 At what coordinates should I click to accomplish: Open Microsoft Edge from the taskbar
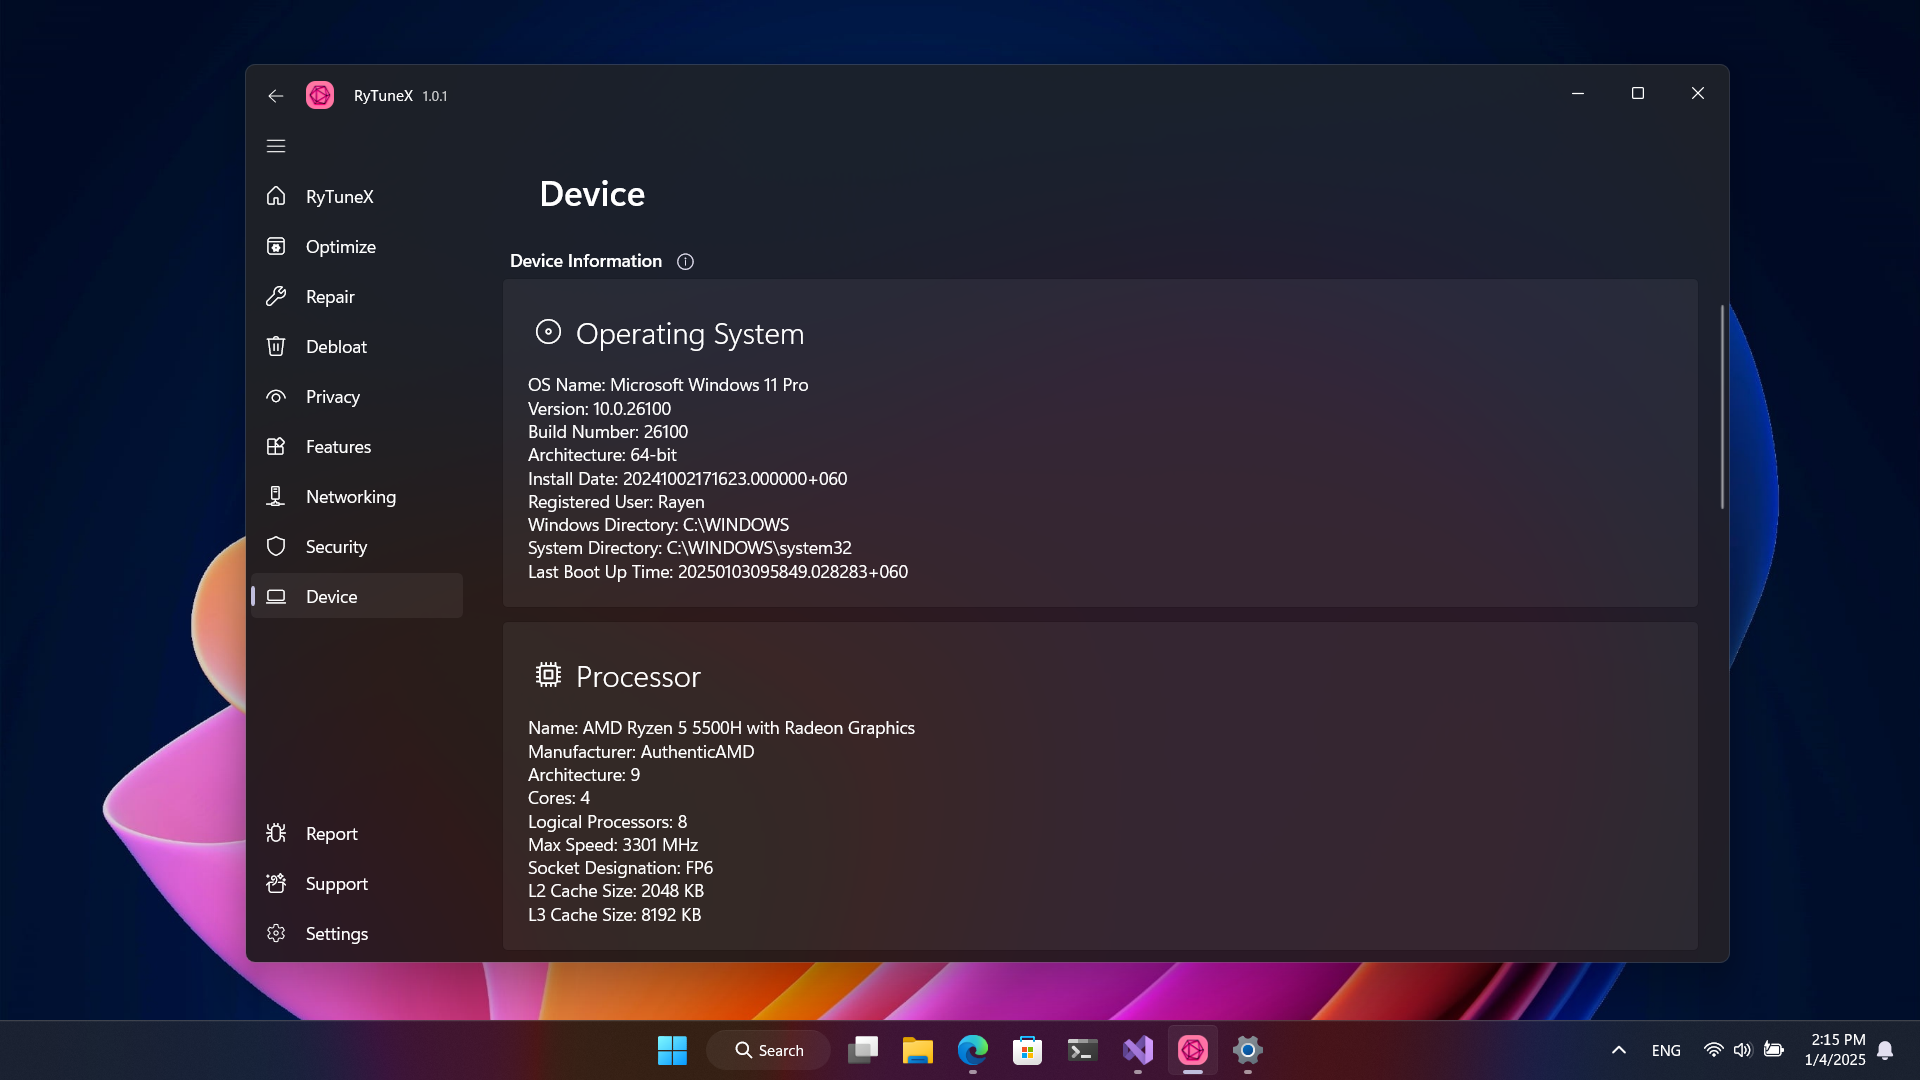[972, 1050]
